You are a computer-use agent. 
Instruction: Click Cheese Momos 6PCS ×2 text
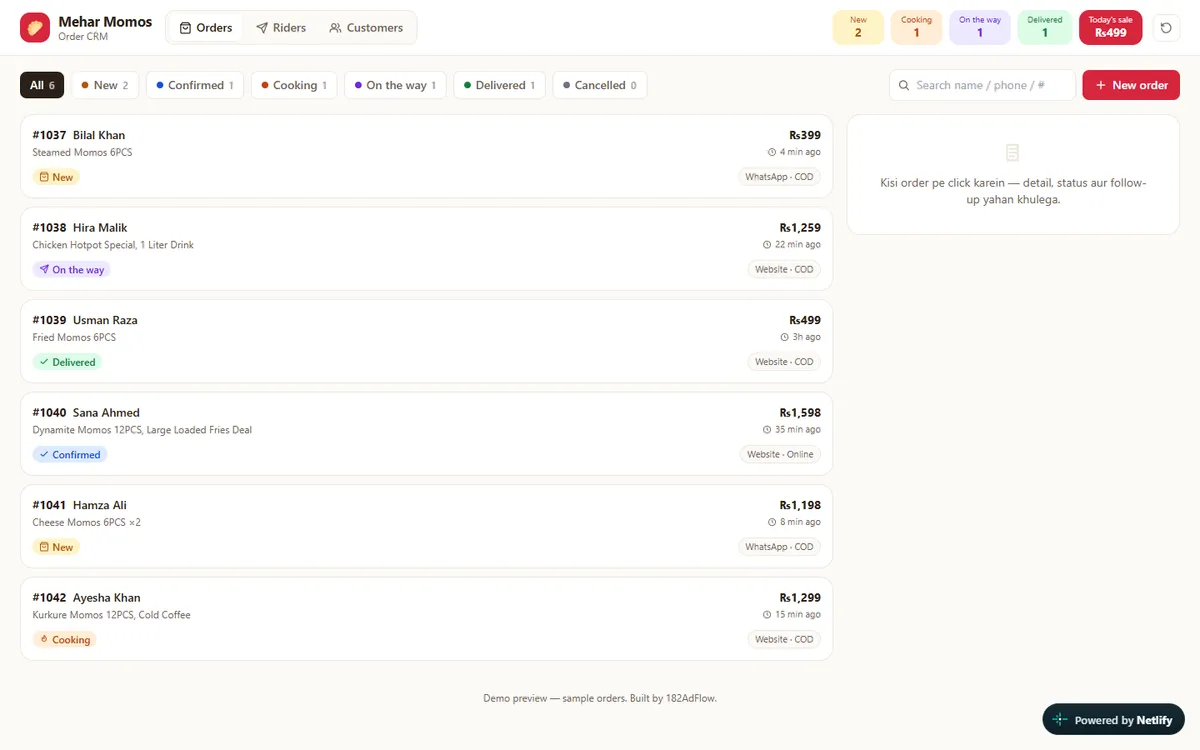point(86,523)
